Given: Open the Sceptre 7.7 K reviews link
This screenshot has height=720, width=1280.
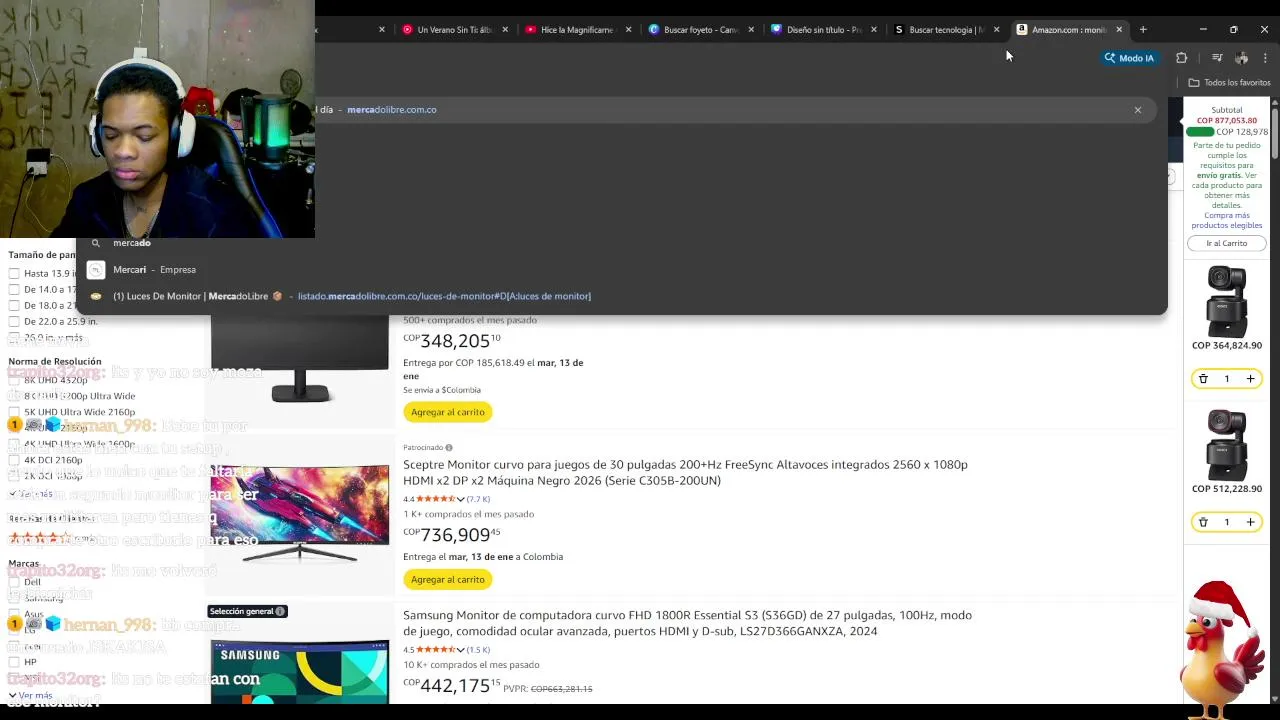Looking at the screenshot, I should pyautogui.click(x=478, y=499).
